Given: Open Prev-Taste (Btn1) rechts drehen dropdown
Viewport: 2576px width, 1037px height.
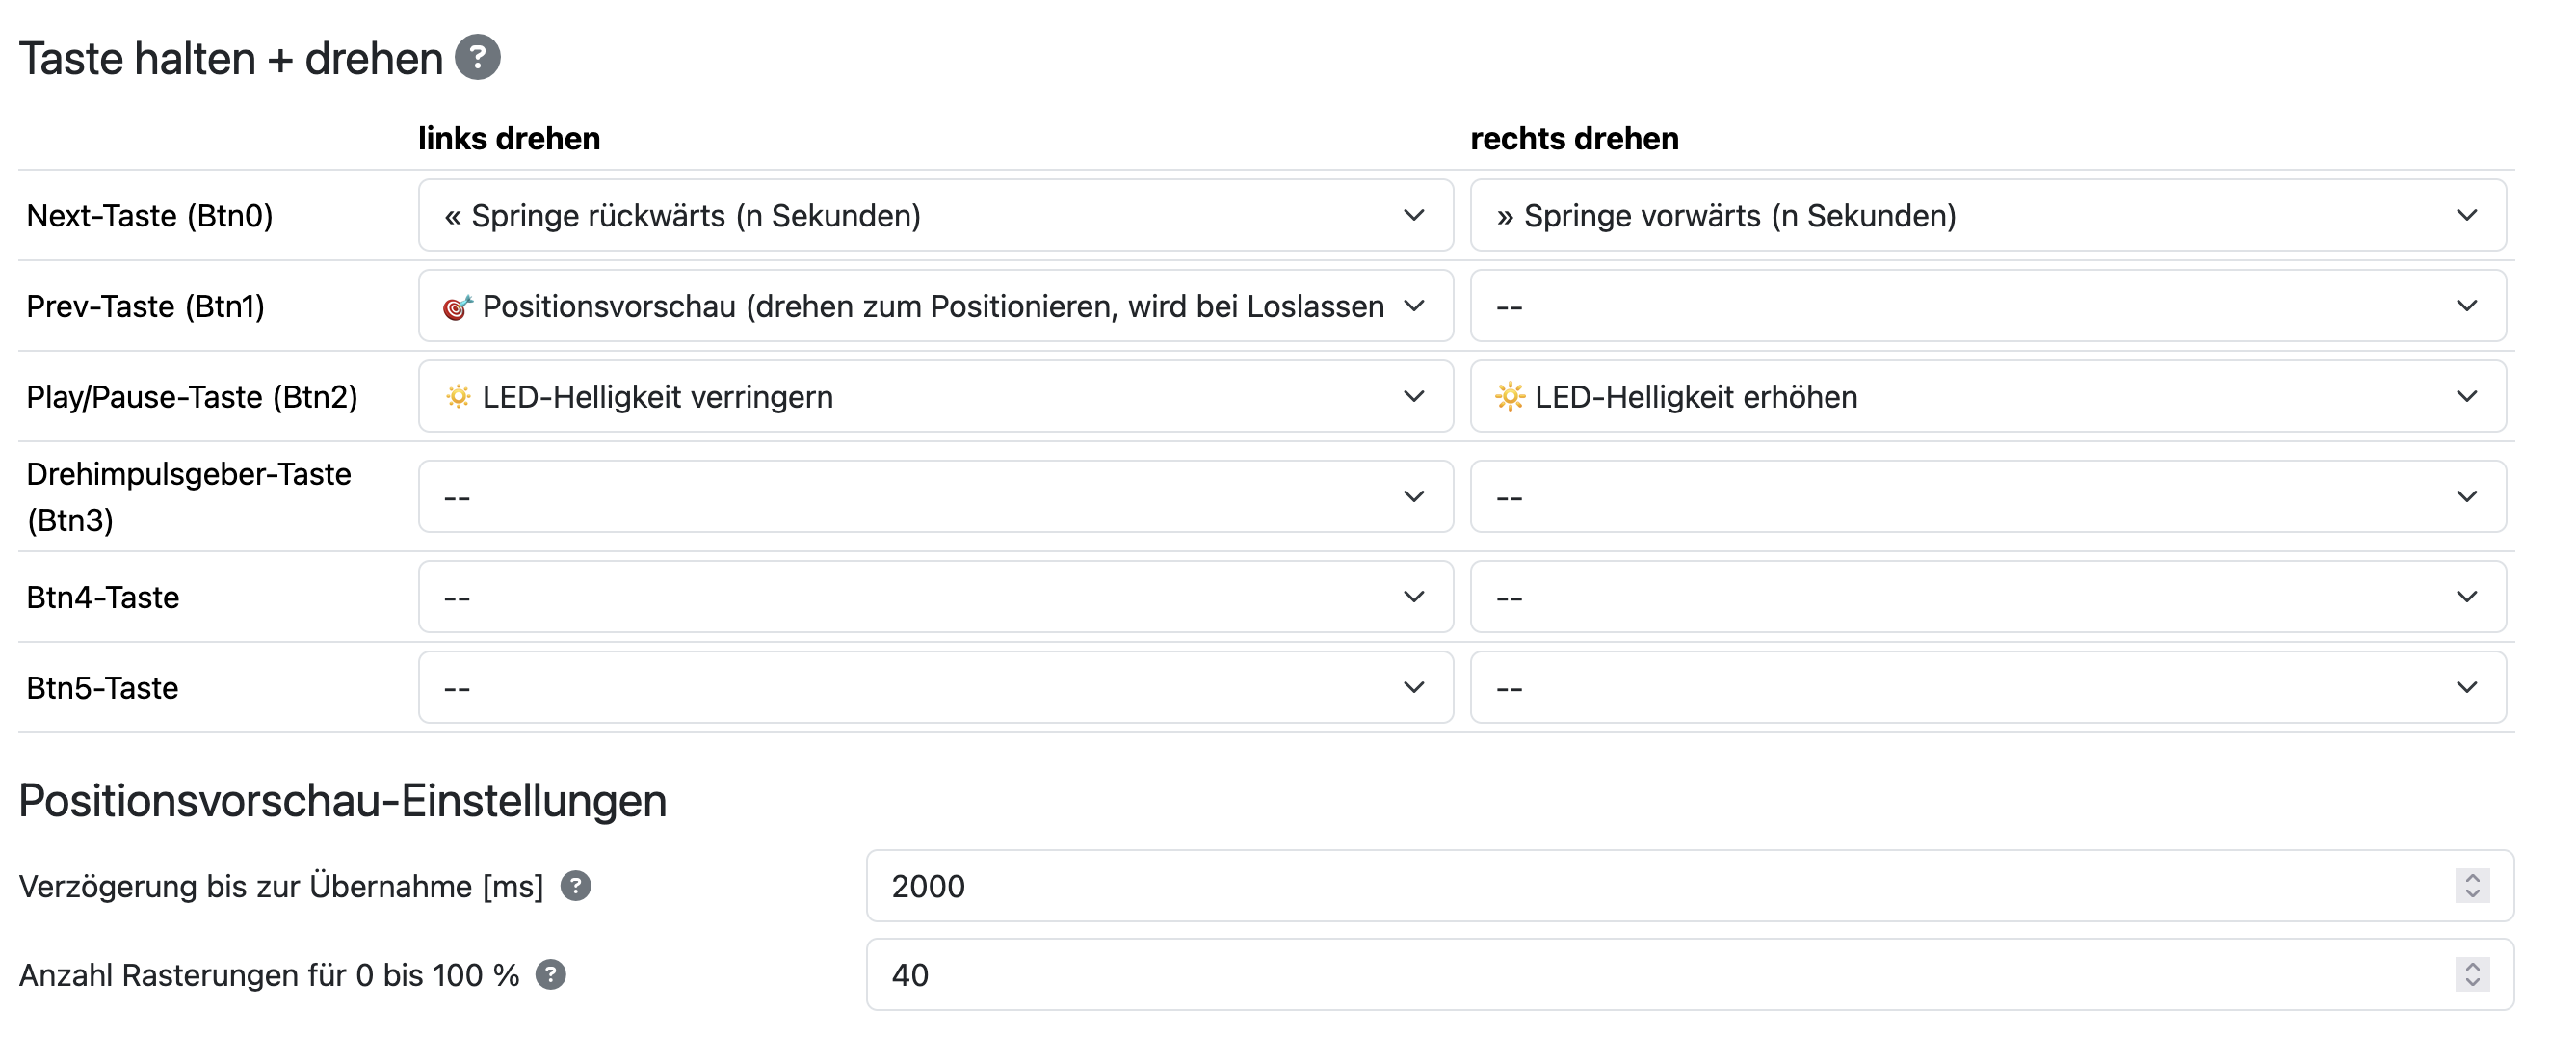Looking at the screenshot, I should click(1988, 306).
